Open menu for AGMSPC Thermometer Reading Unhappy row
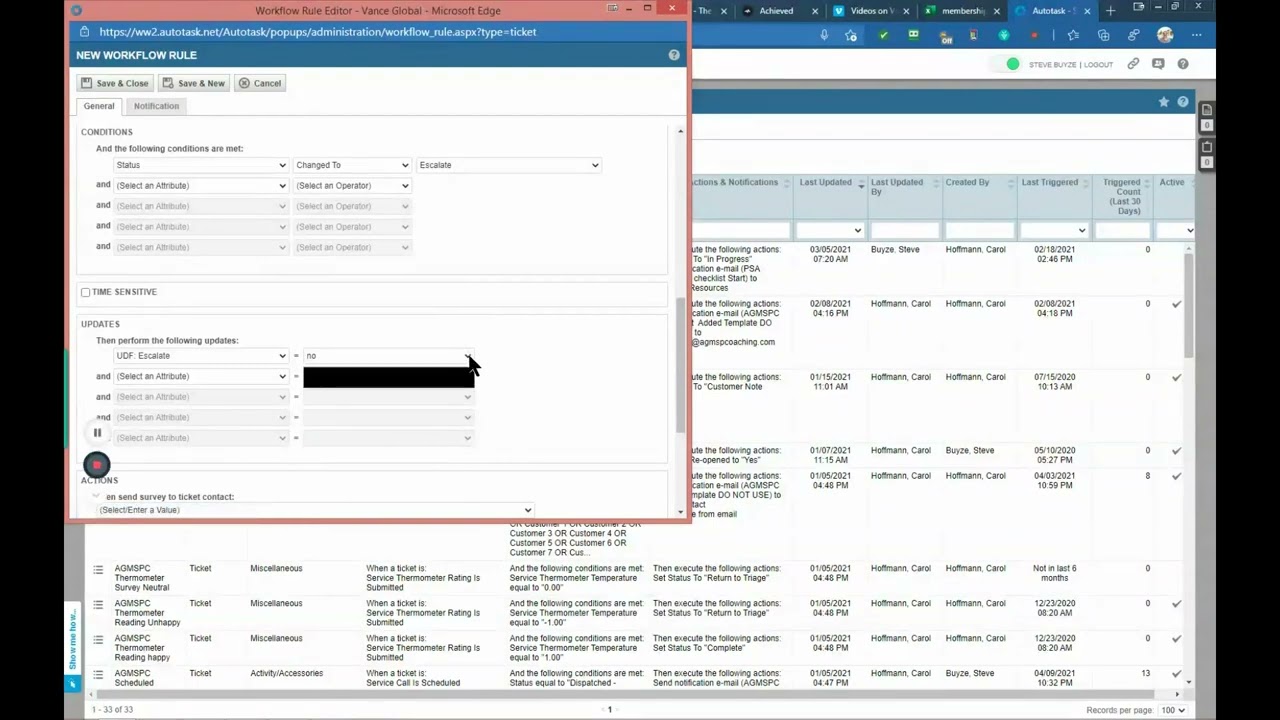 point(98,605)
